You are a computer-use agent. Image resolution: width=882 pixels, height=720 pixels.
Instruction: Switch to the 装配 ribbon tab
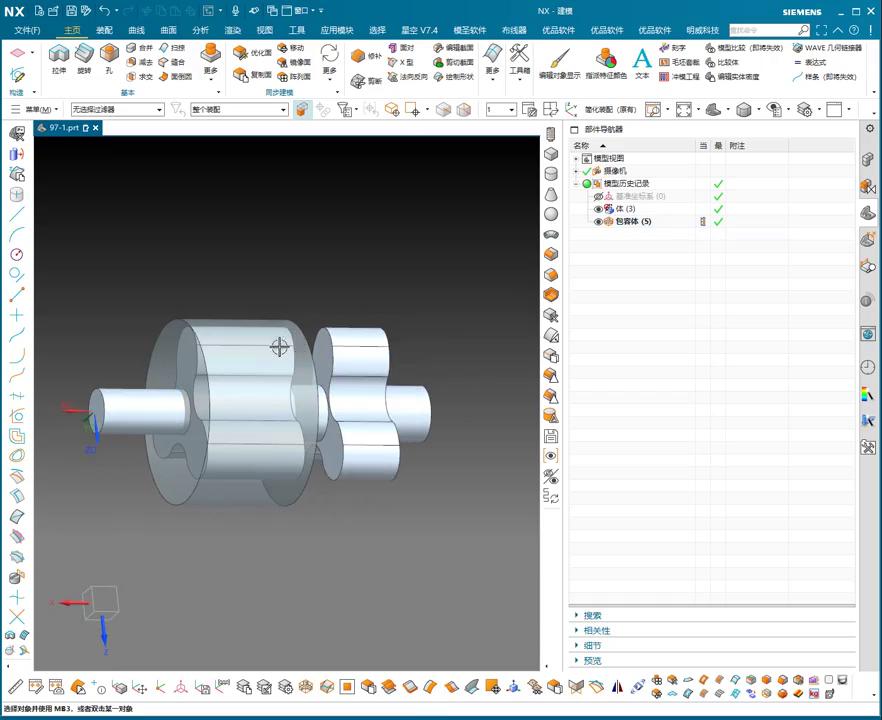tap(104, 30)
